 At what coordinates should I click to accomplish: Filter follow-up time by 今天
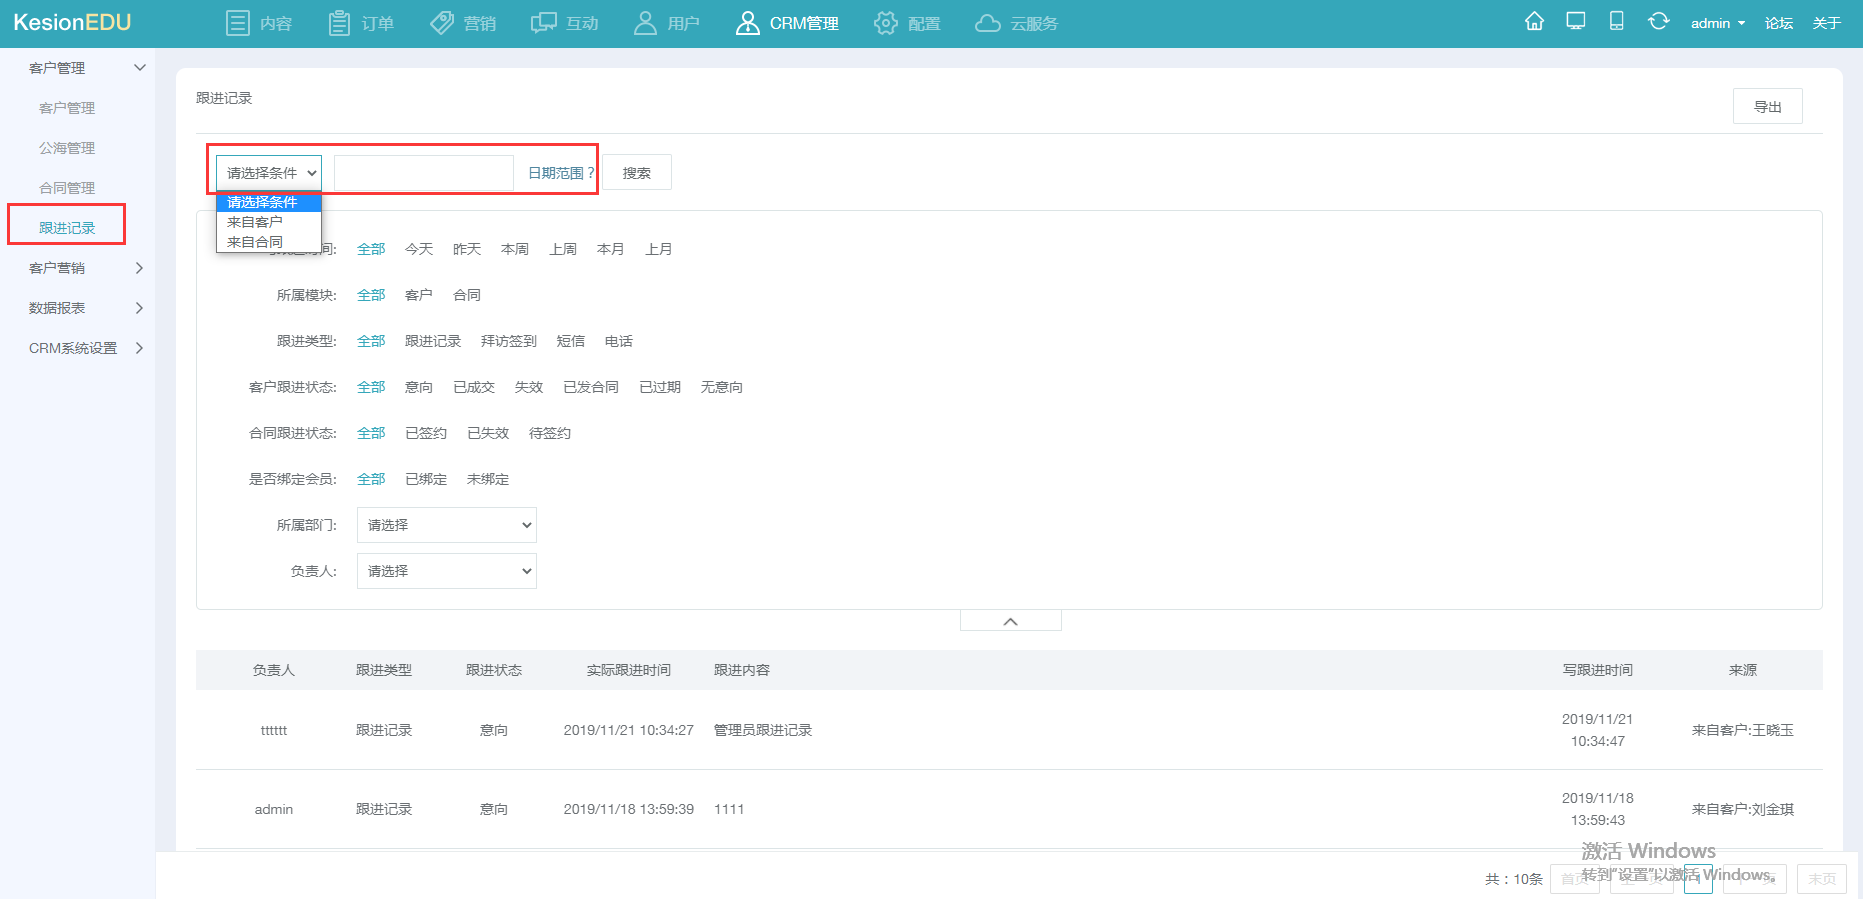point(419,249)
